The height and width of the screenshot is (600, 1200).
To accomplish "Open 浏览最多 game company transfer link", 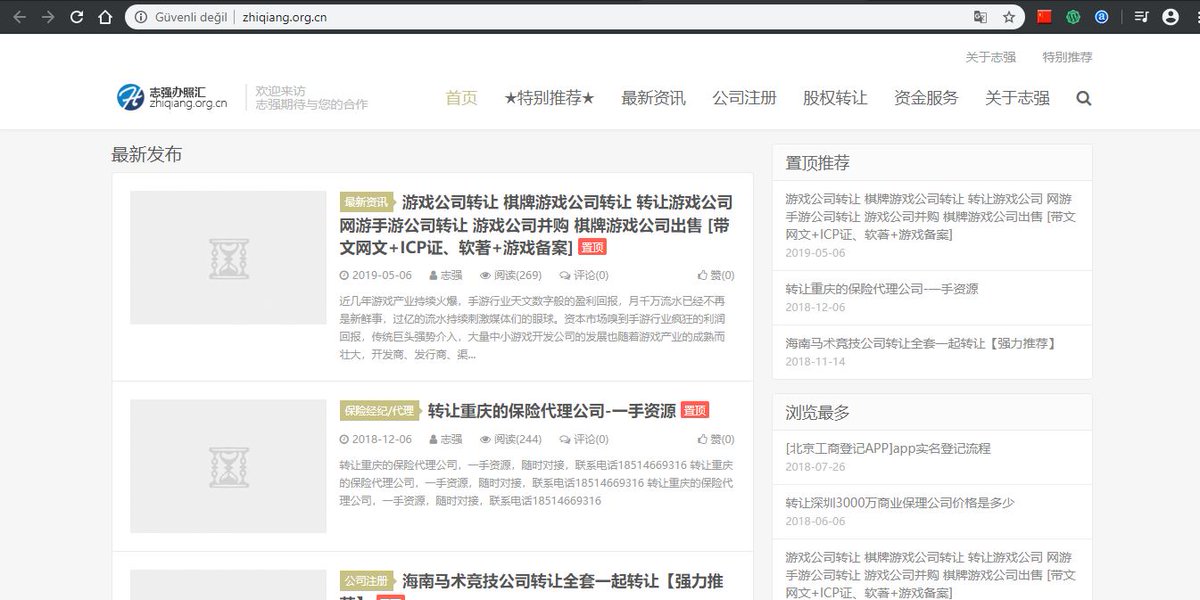I will tap(930, 575).
